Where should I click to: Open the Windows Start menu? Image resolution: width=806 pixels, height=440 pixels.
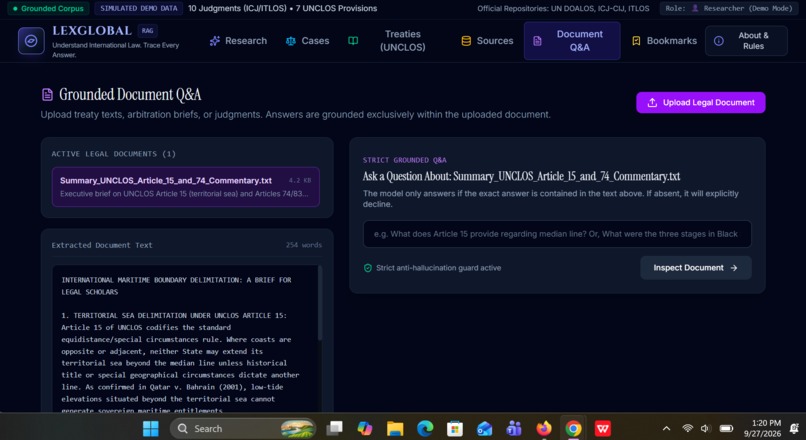tap(151, 428)
